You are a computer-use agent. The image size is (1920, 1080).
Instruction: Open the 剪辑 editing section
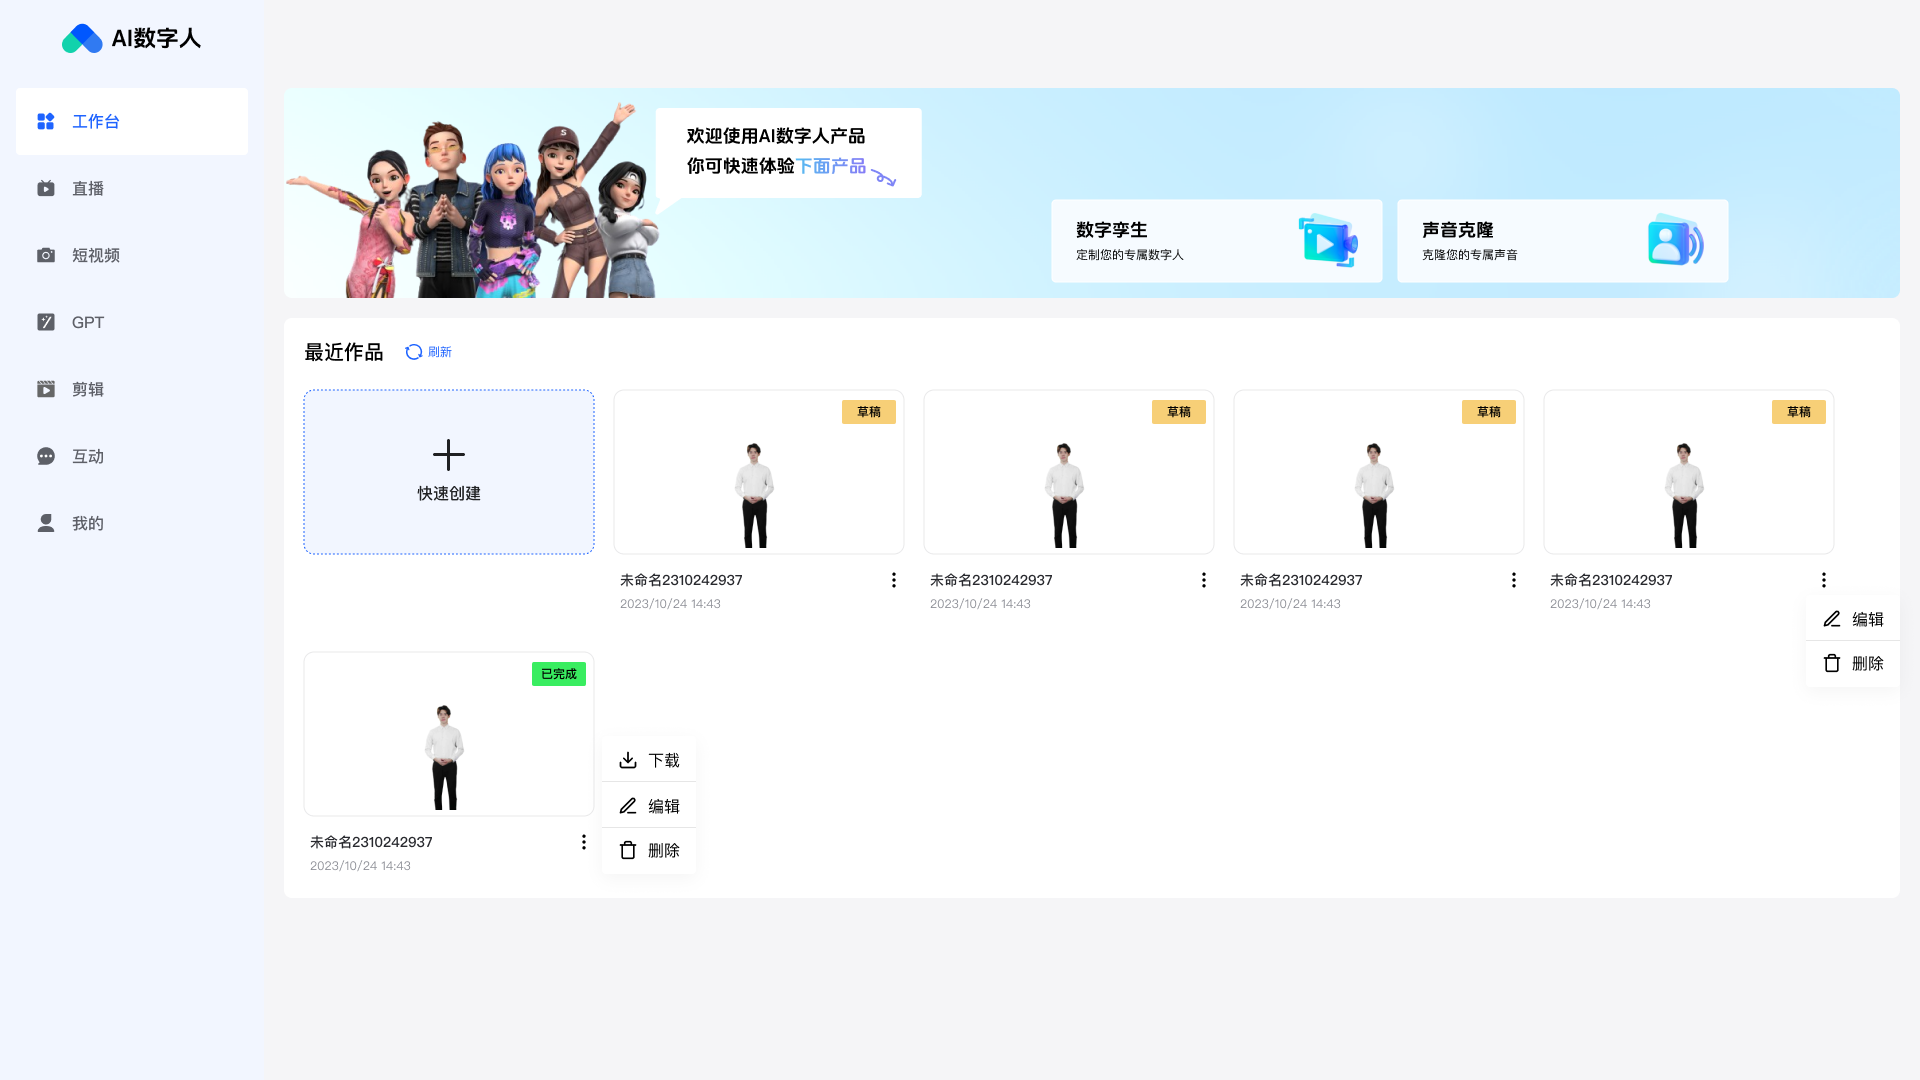[87, 390]
